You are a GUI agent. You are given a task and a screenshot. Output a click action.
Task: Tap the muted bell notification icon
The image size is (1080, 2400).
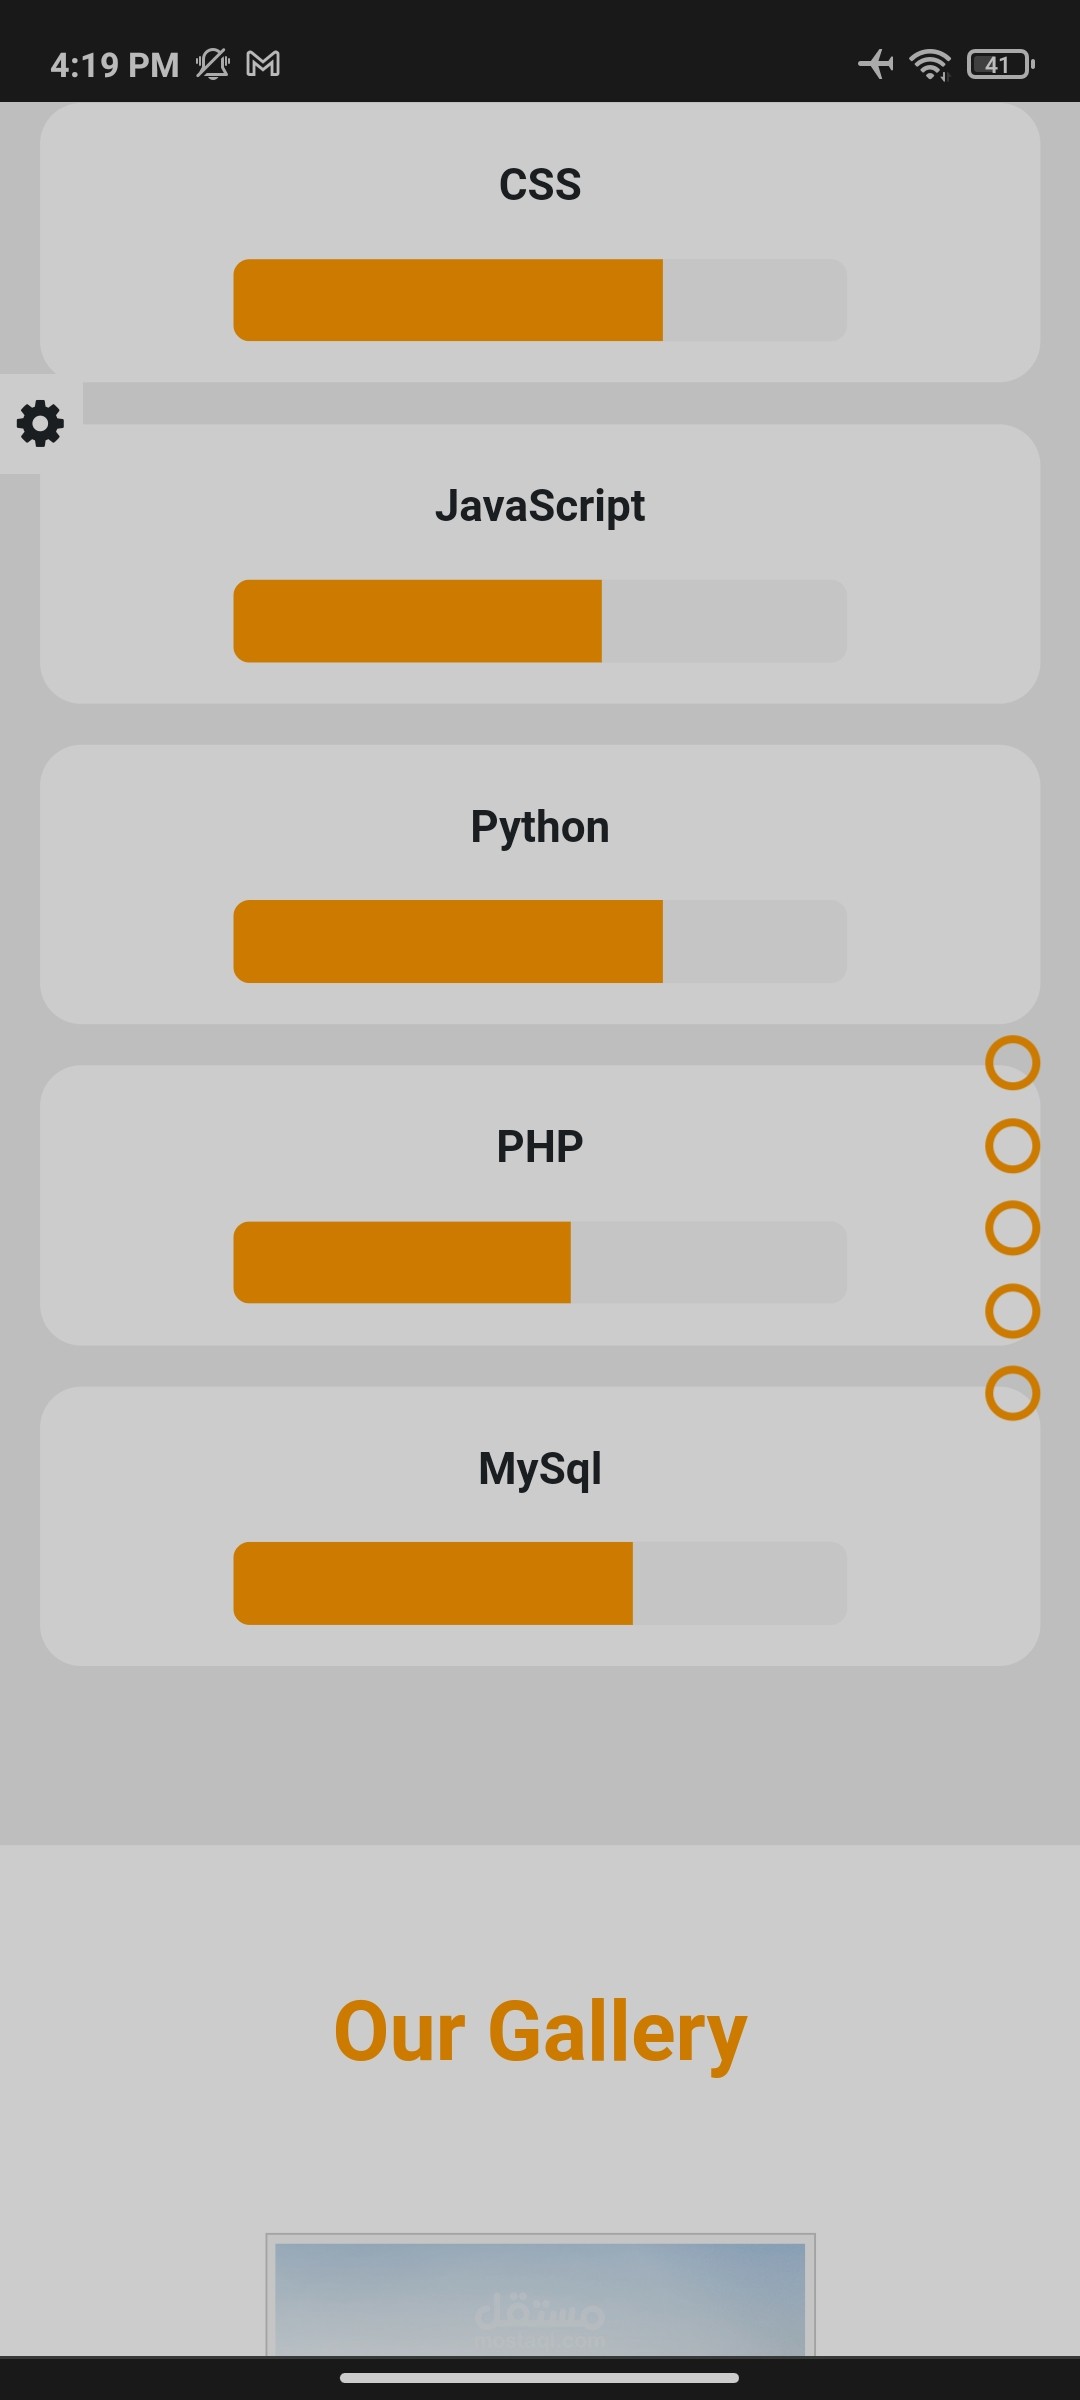click(x=212, y=64)
